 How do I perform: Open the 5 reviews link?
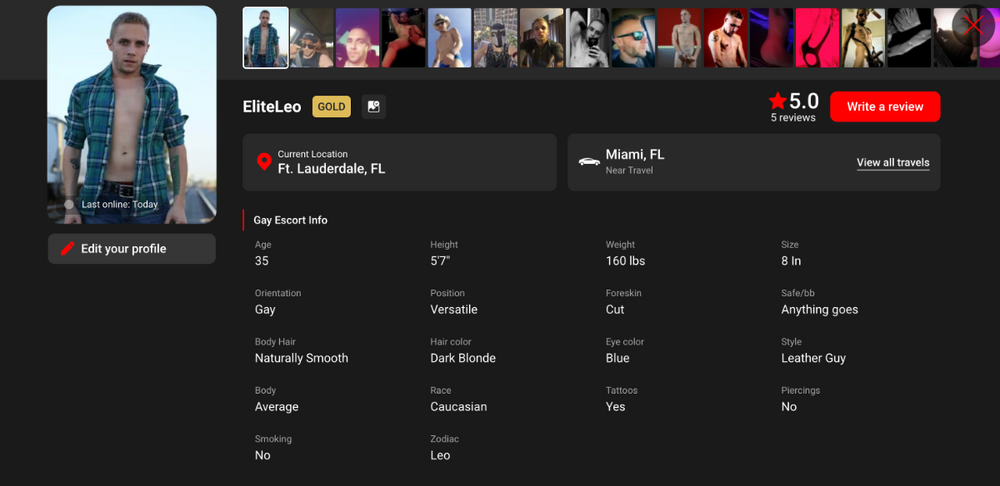point(793,118)
